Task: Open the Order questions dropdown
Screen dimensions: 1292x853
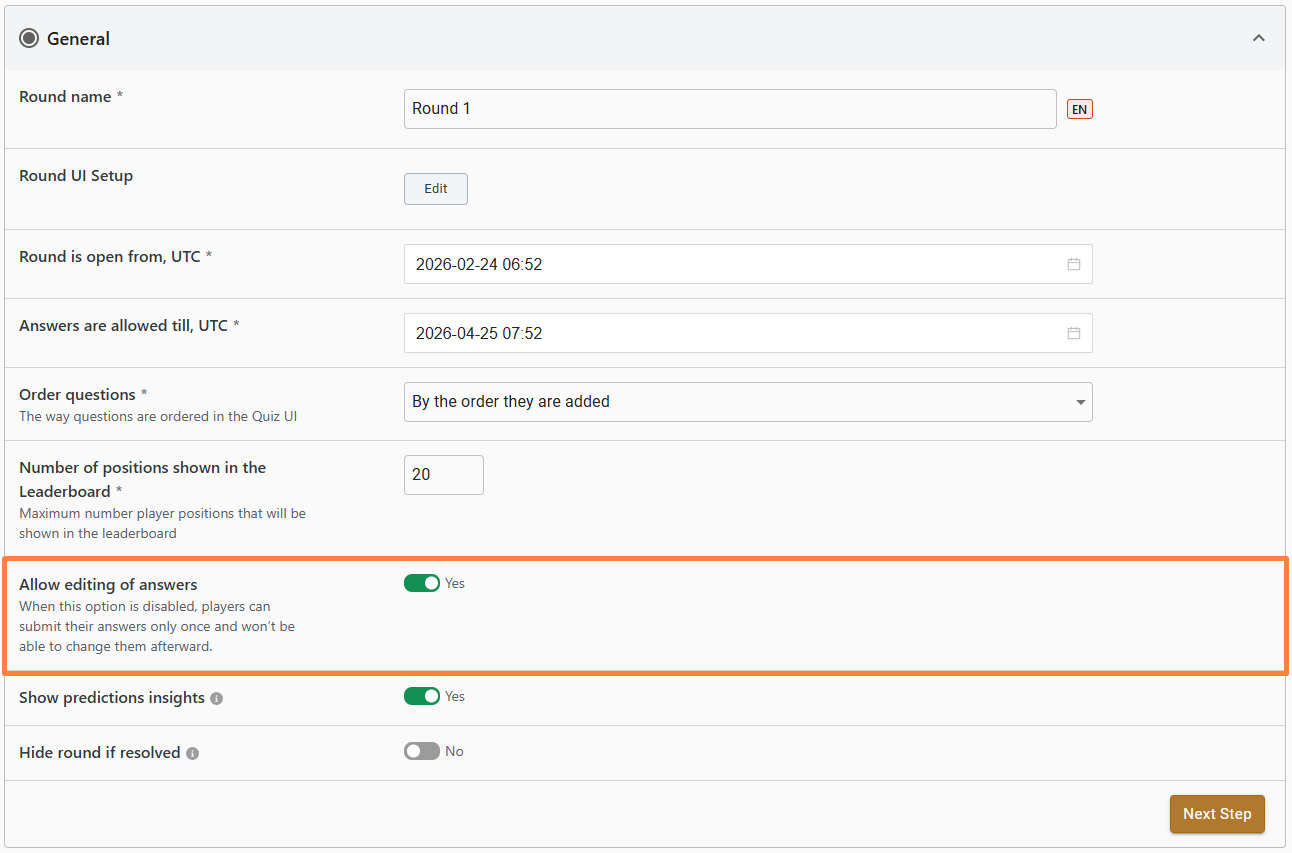Action: pos(747,402)
